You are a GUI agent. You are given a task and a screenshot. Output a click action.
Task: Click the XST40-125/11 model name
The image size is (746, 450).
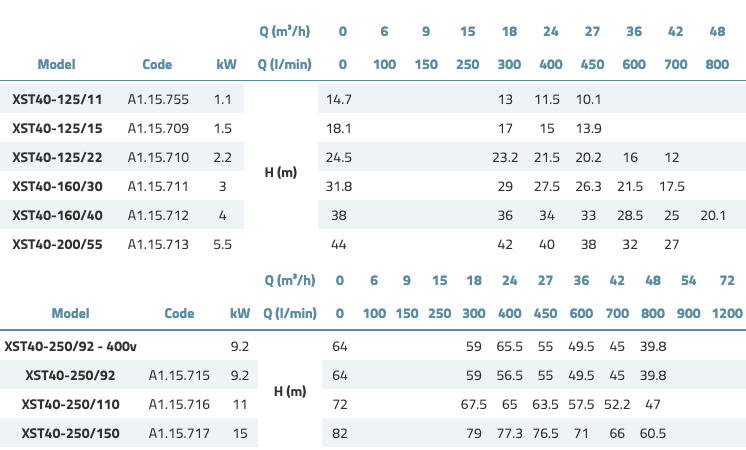point(56,100)
